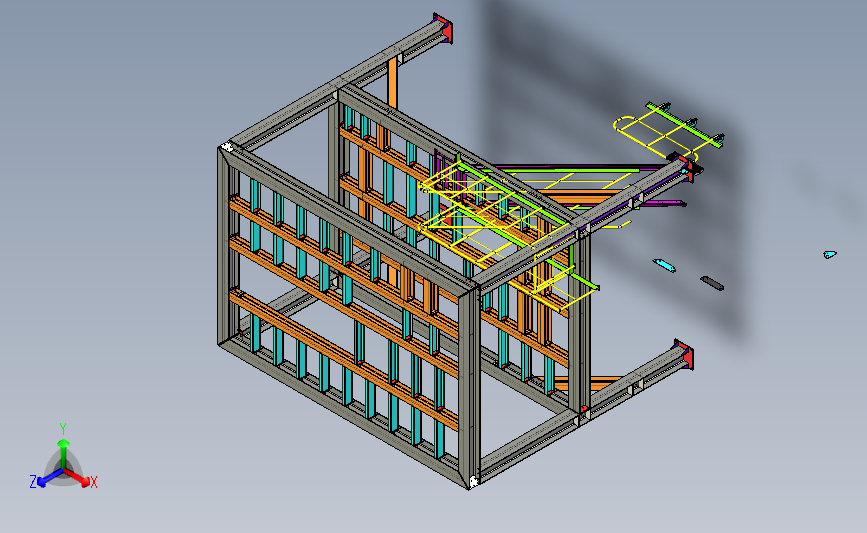The height and width of the screenshot is (533, 867).
Task: Select the small dark gray detached bar part
Action: (x=712, y=283)
